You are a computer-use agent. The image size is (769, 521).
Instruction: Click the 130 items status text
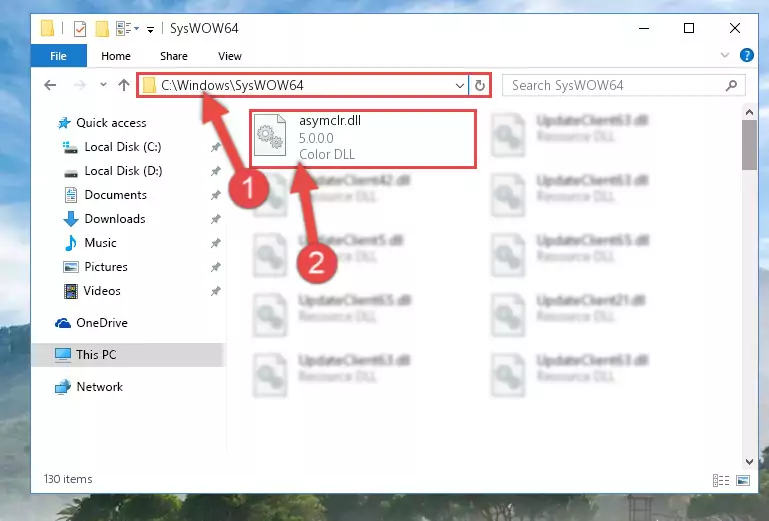(68, 479)
